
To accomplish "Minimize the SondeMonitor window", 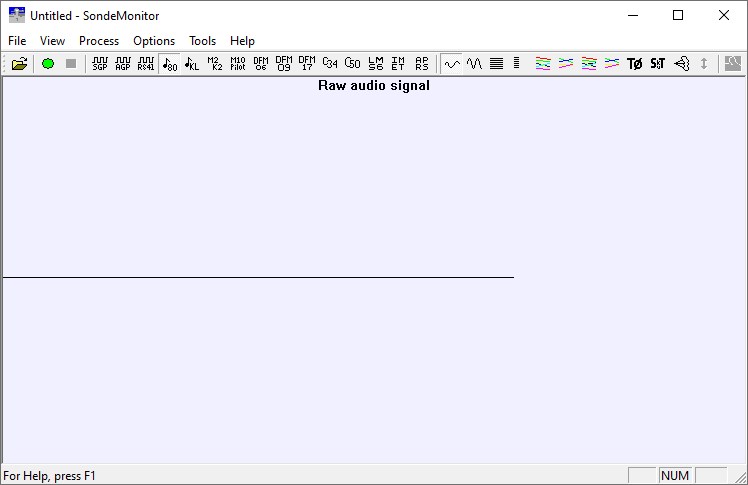I will click(633, 15).
